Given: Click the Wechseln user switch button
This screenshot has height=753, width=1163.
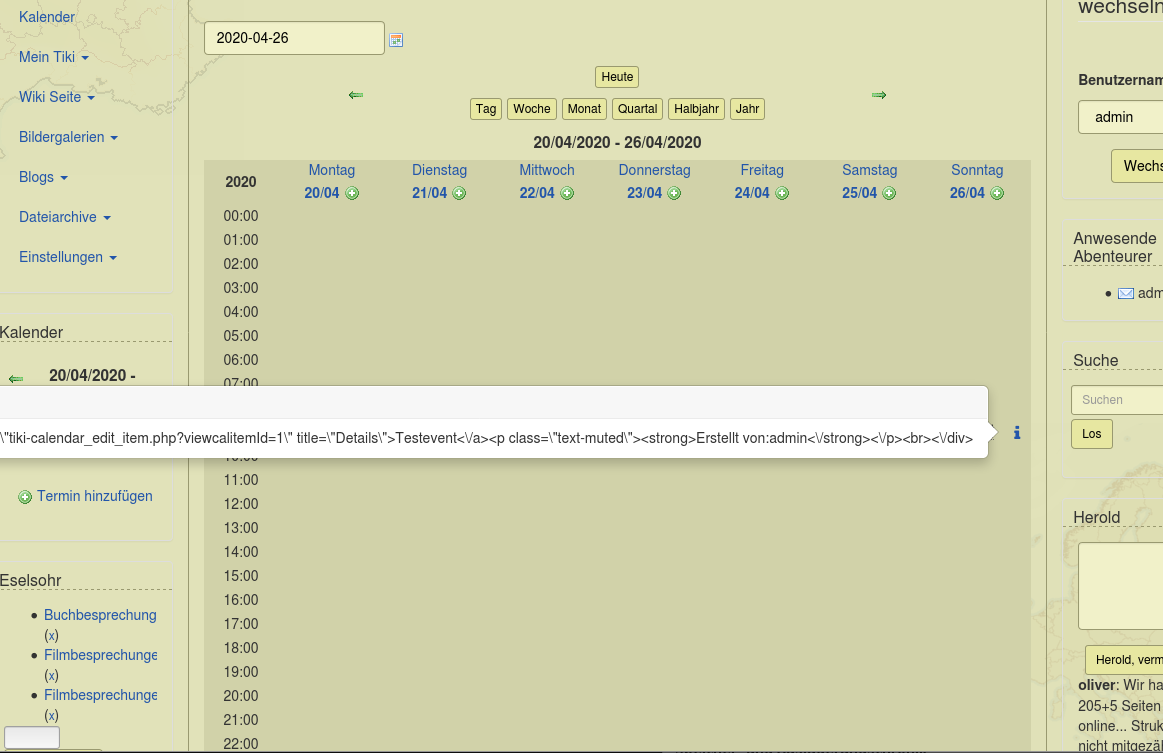Looking at the screenshot, I should 1138,166.
